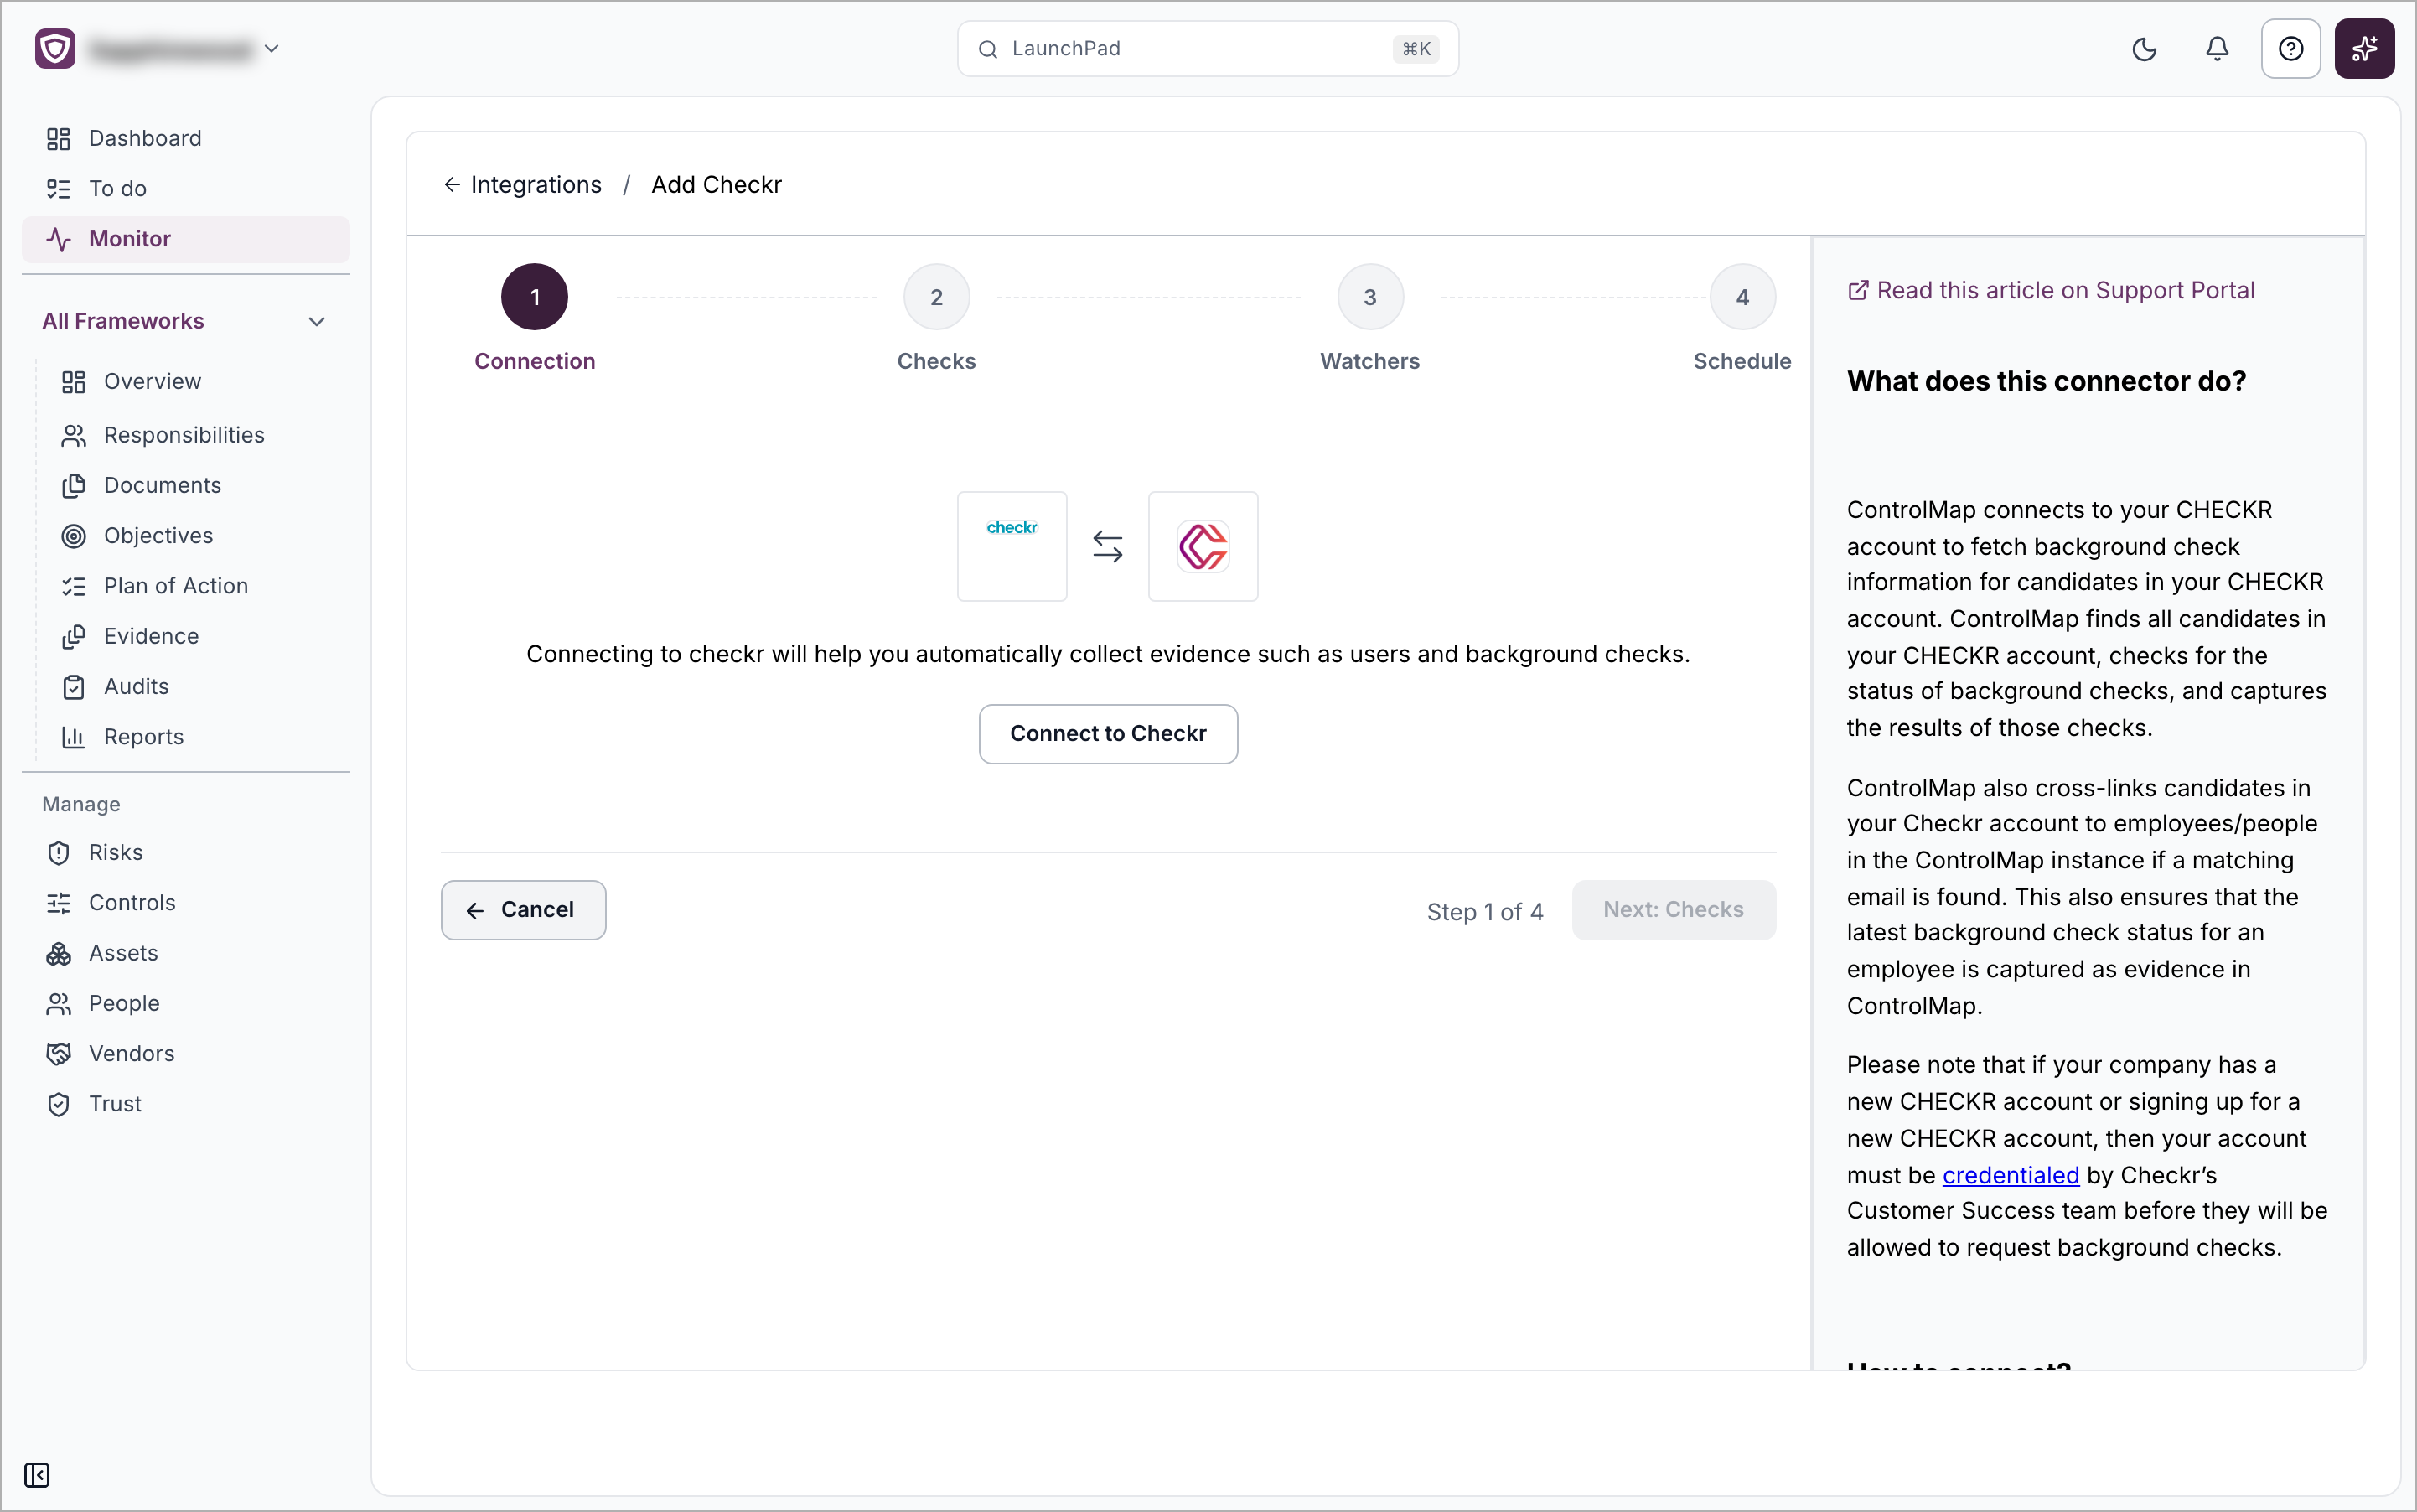The width and height of the screenshot is (2417, 1512).
Task: Click Connect to Checkr button
Action: [x=1108, y=734]
